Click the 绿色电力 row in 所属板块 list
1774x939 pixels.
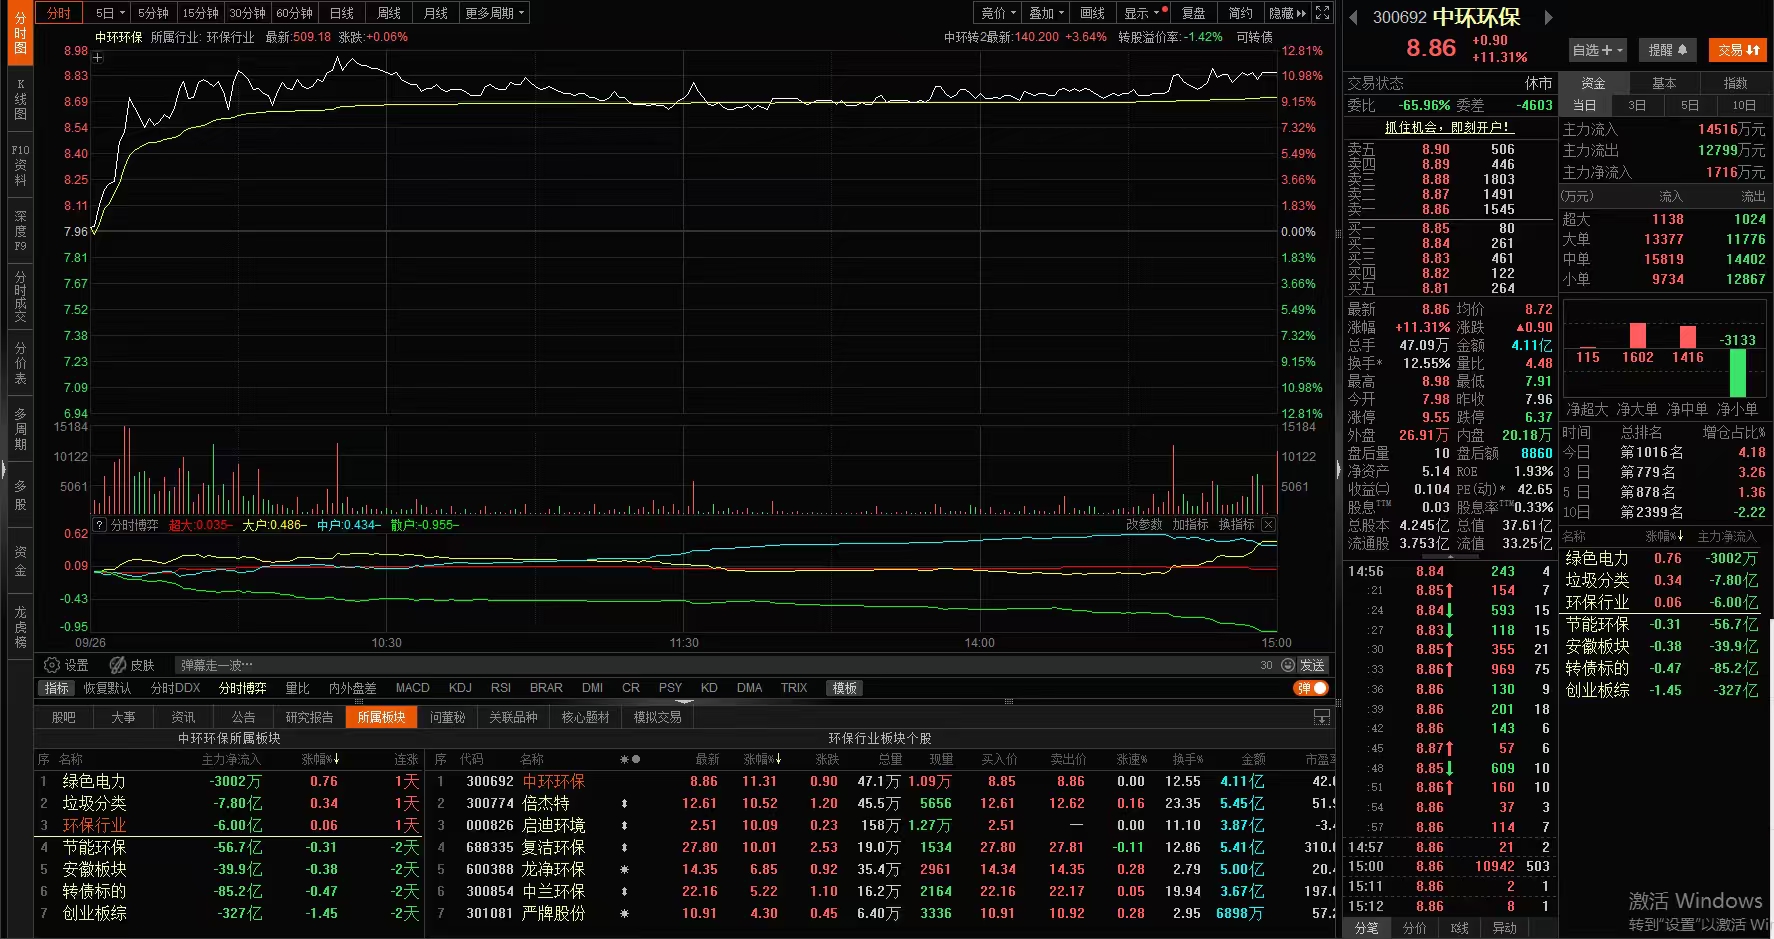(229, 781)
